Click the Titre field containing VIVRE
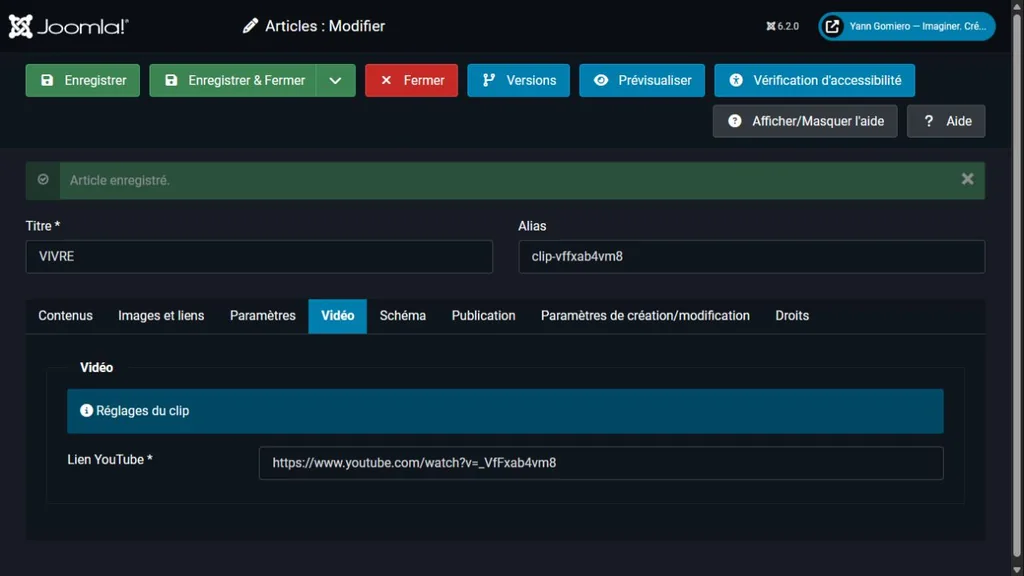The width and height of the screenshot is (1024, 576). (x=259, y=257)
